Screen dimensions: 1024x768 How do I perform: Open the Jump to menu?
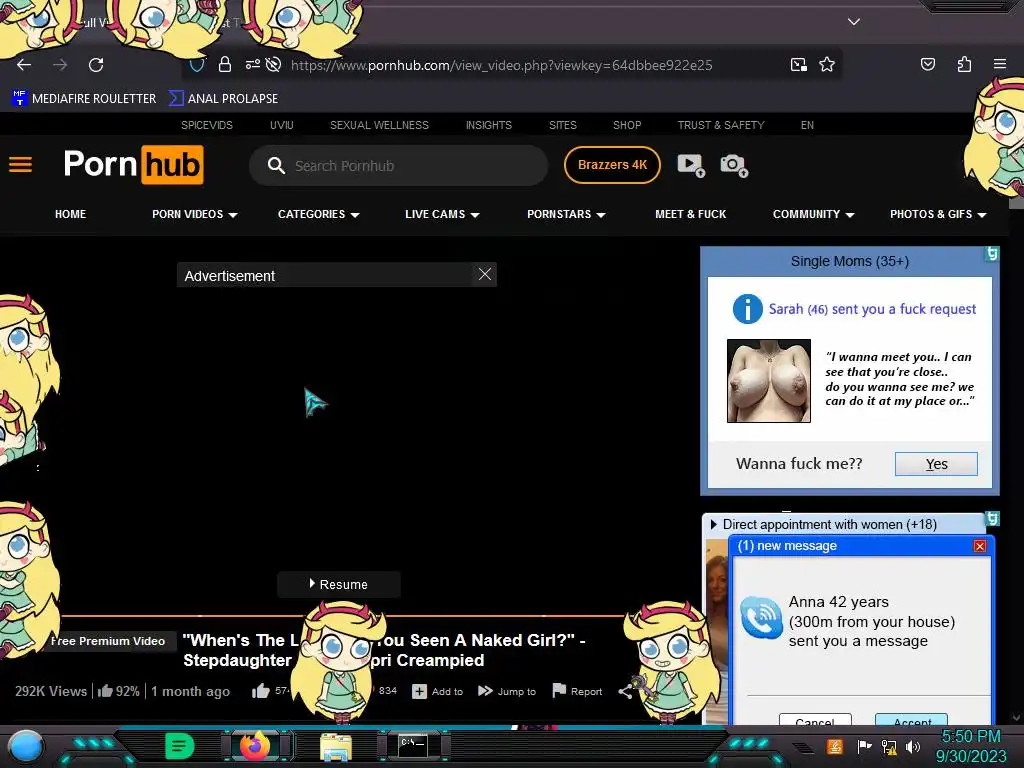[507, 691]
